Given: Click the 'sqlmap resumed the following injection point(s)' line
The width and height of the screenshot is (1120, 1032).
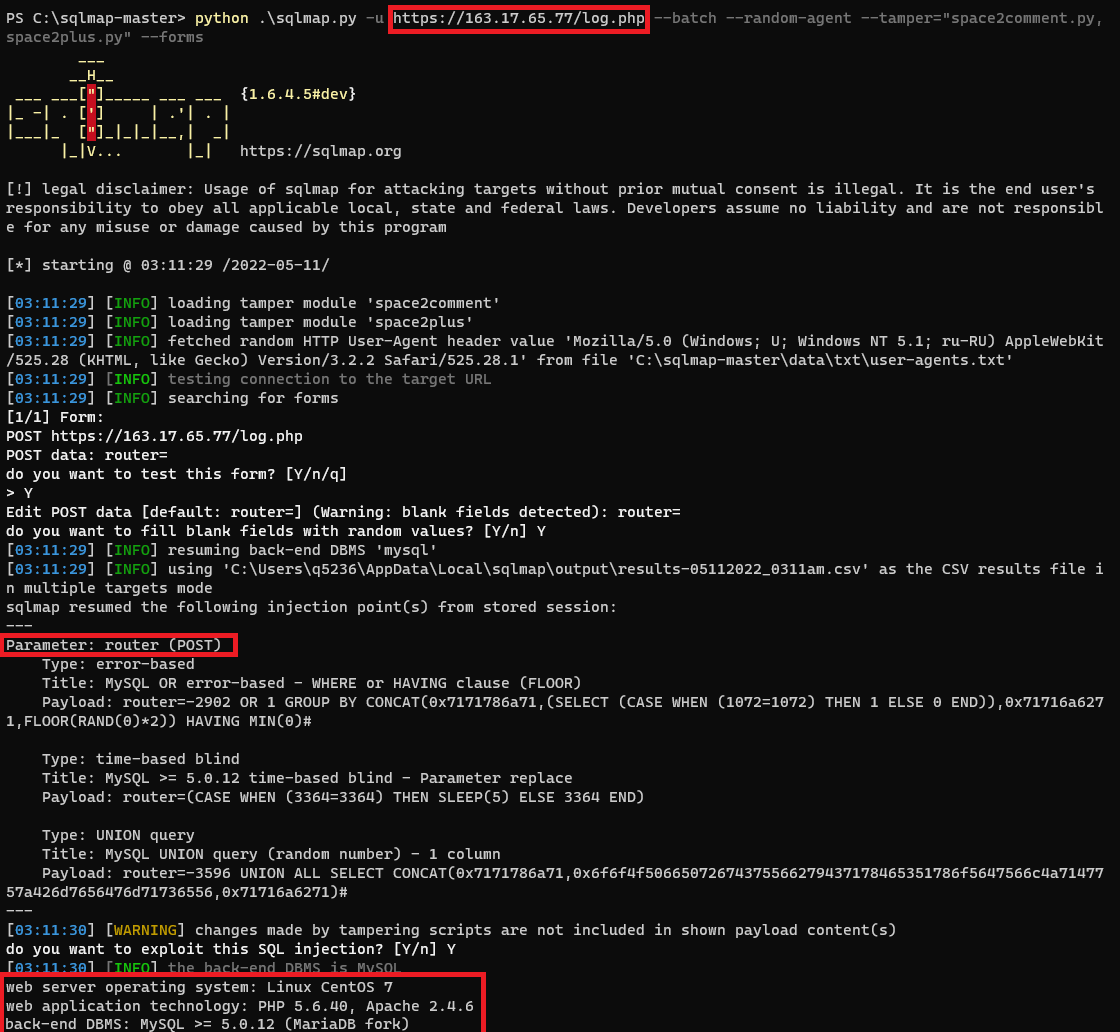Looking at the screenshot, I should pos(311,607).
